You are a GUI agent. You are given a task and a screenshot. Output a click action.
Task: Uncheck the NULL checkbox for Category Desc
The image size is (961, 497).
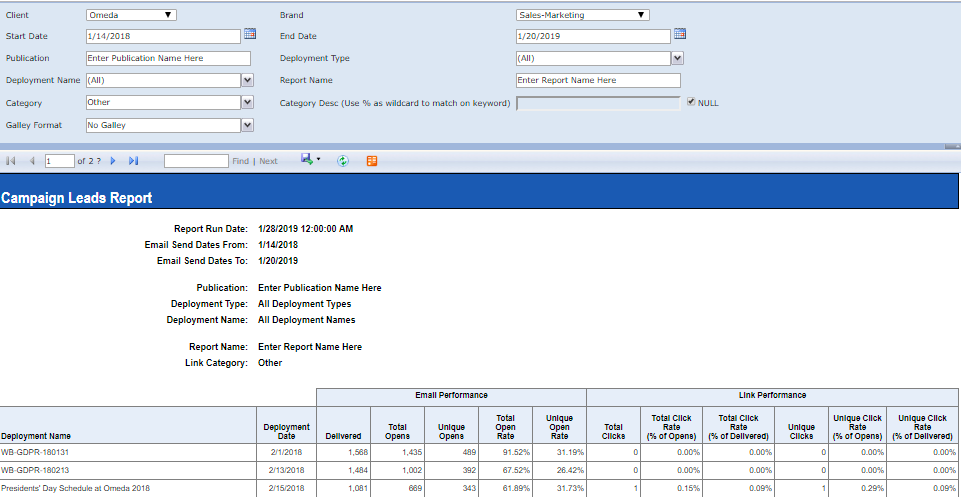pos(691,103)
